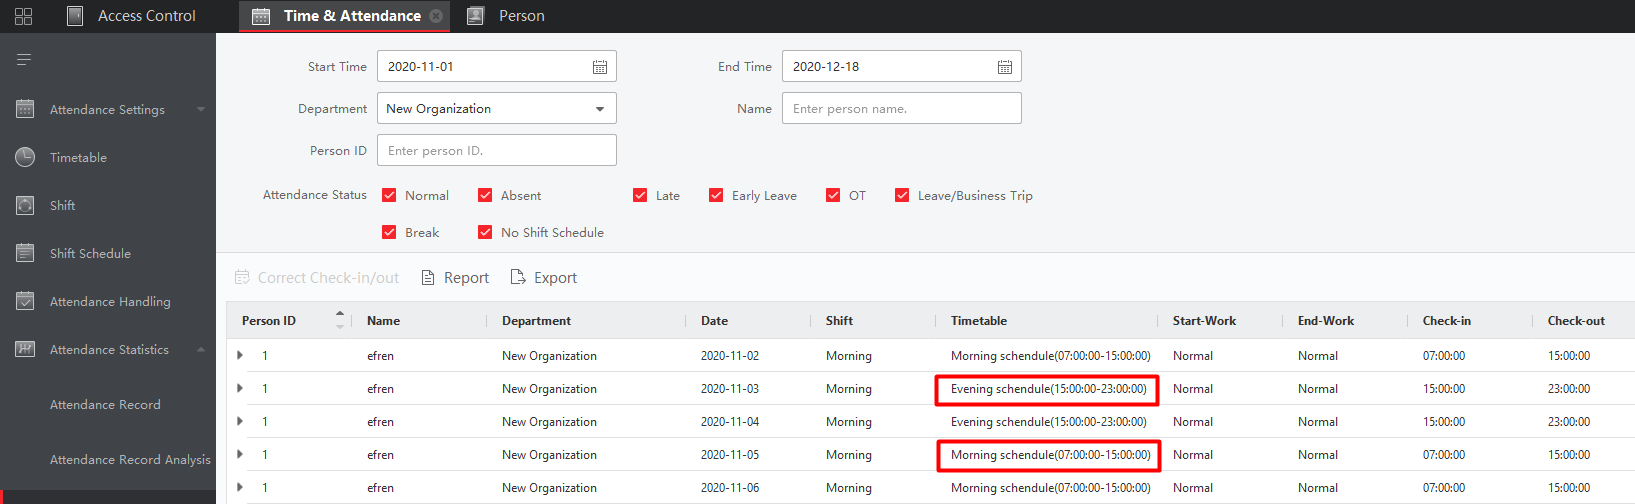This screenshot has width=1635, height=504.
Task: Click the Name input field
Action: (902, 108)
